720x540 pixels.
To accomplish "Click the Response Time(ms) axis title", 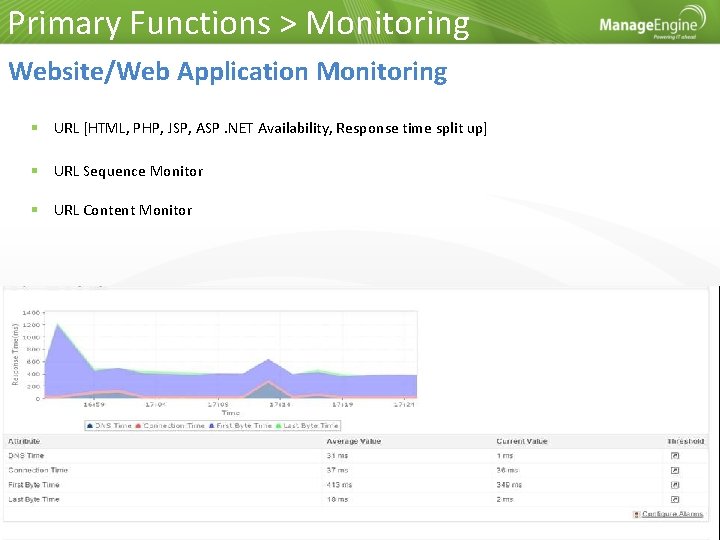I will point(15,354).
